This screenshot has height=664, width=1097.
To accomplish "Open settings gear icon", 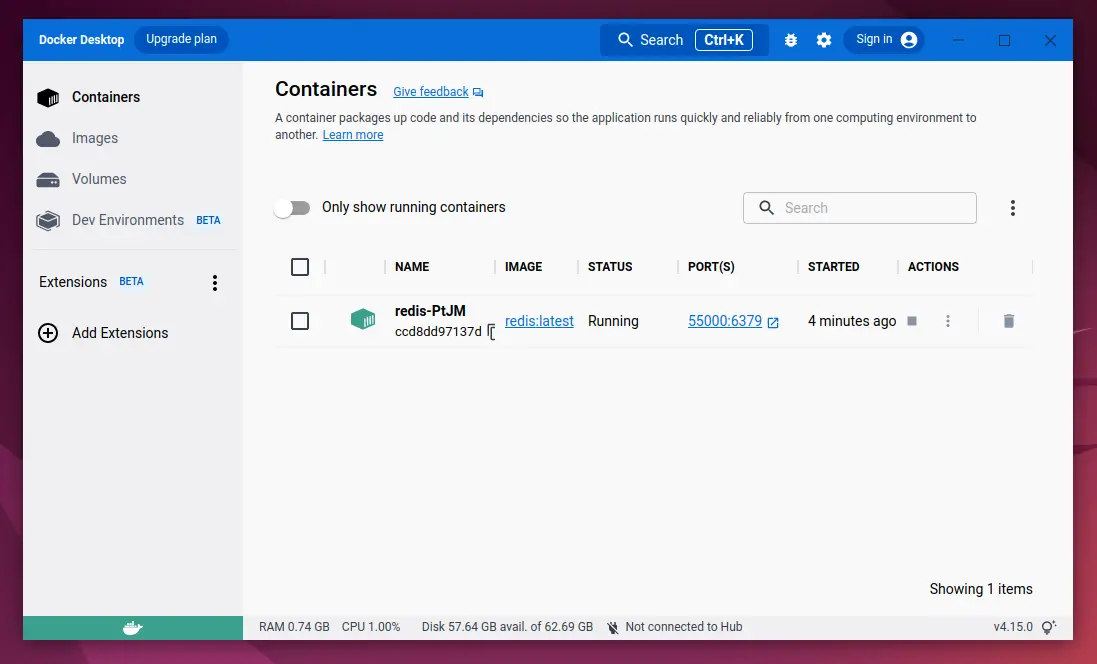I will click(x=824, y=40).
